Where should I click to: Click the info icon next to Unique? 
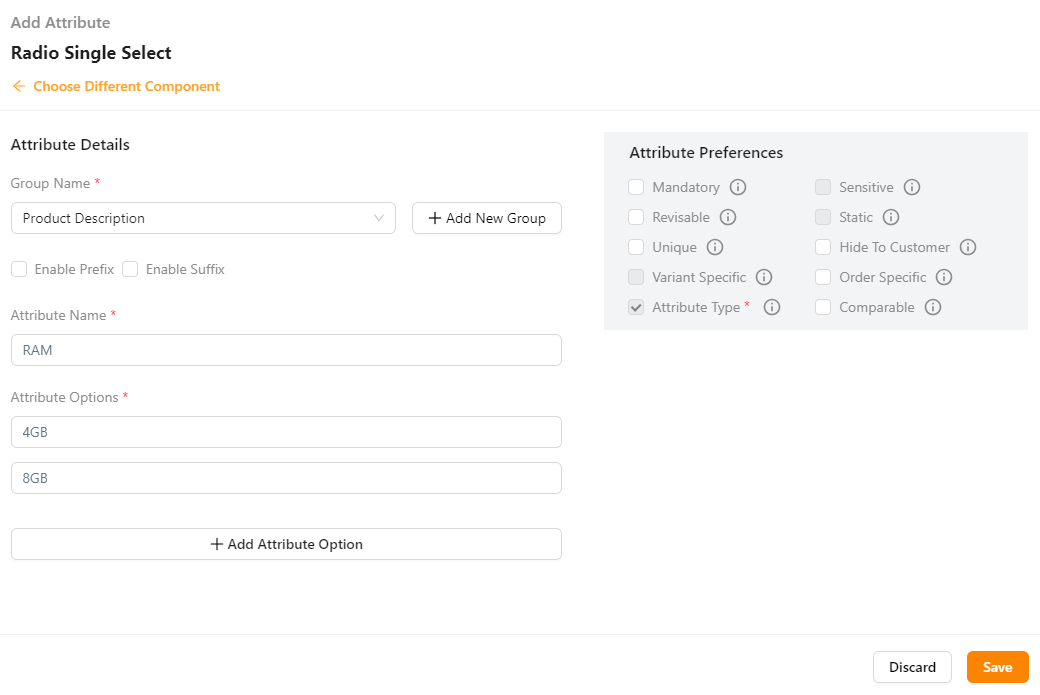click(x=714, y=247)
